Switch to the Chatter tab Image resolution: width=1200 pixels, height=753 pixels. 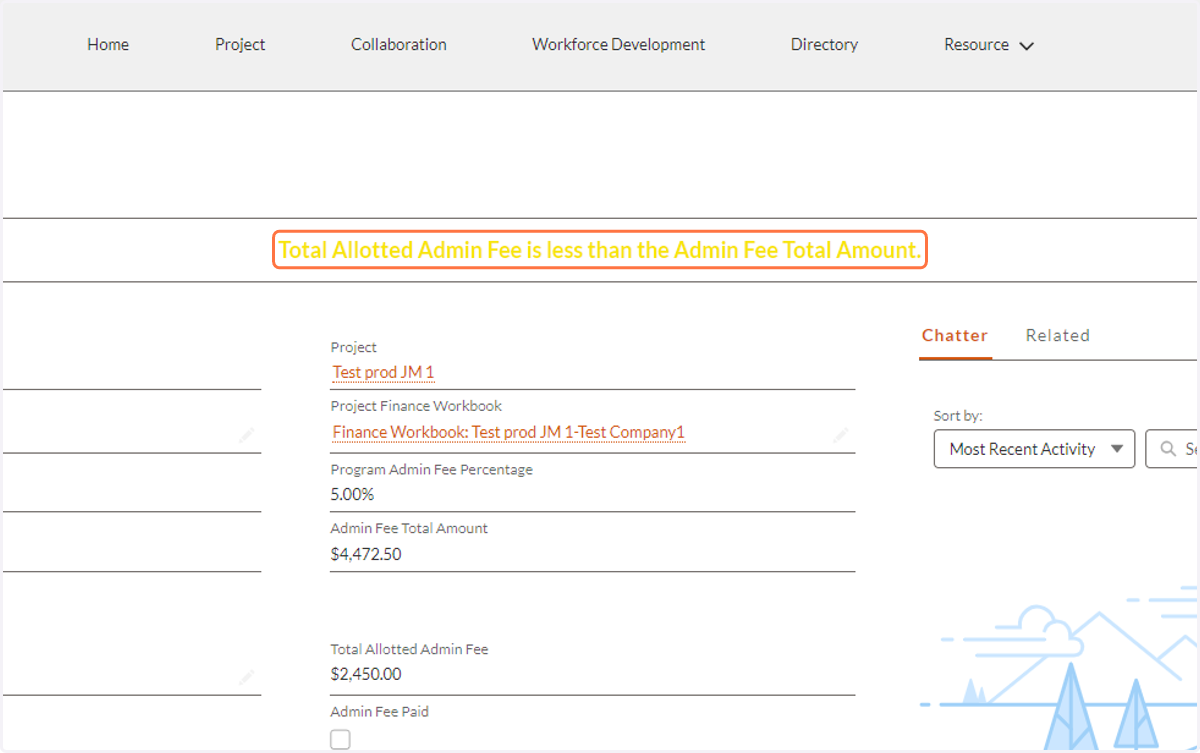(955, 336)
